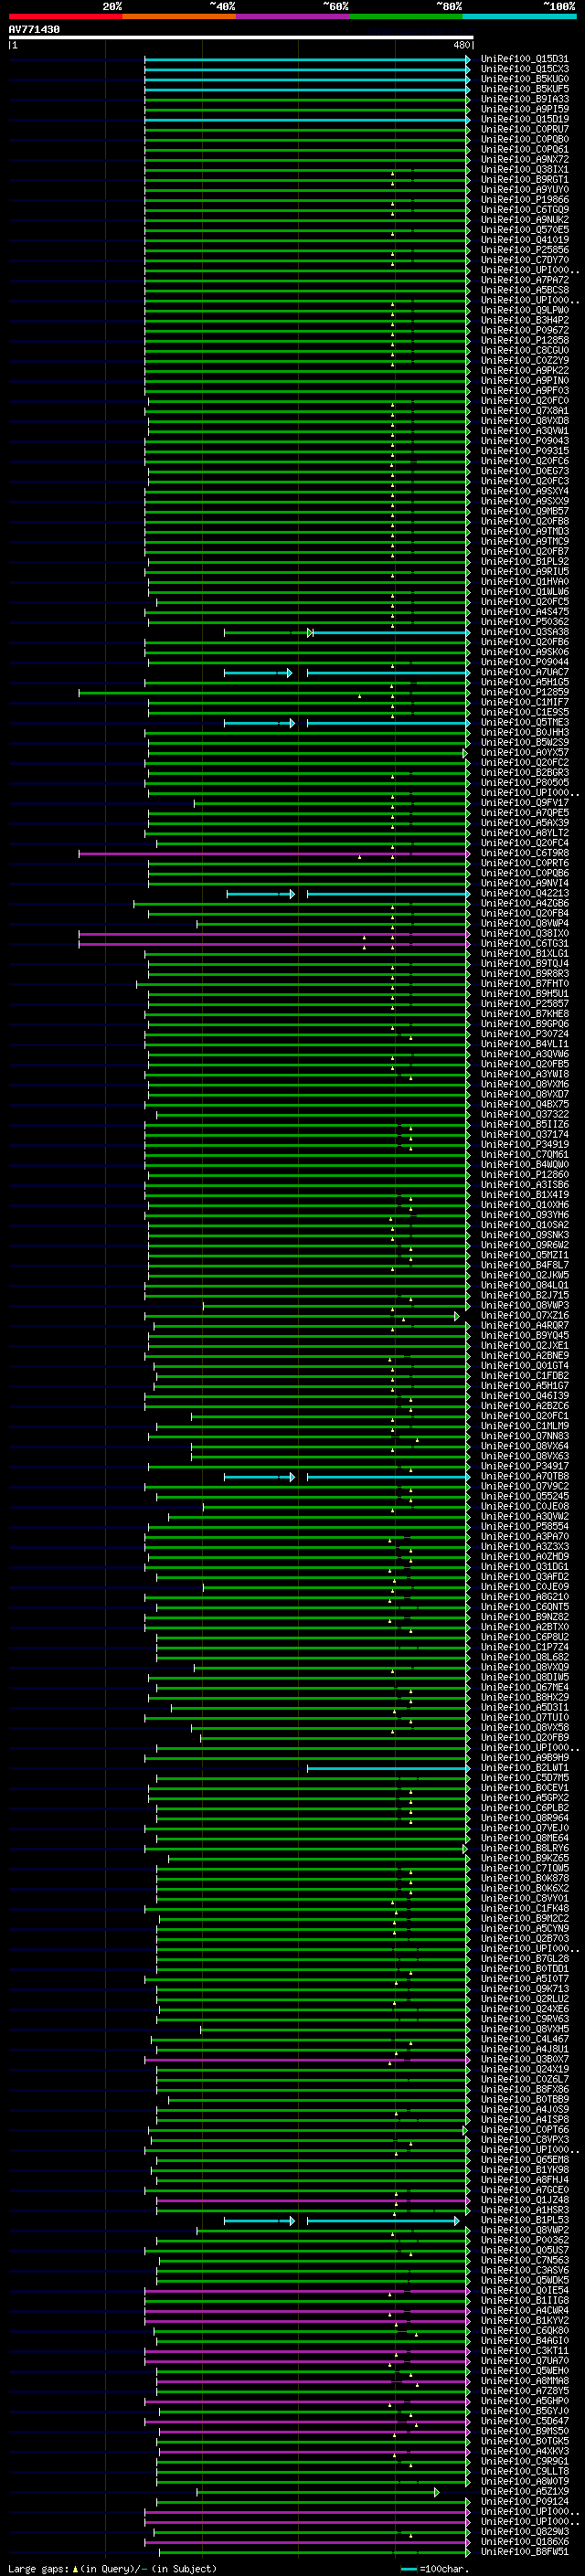Screen dimensions: 585x2576
Task: Open hit UniRef100_Q15D31
Action: click(x=524, y=59)
